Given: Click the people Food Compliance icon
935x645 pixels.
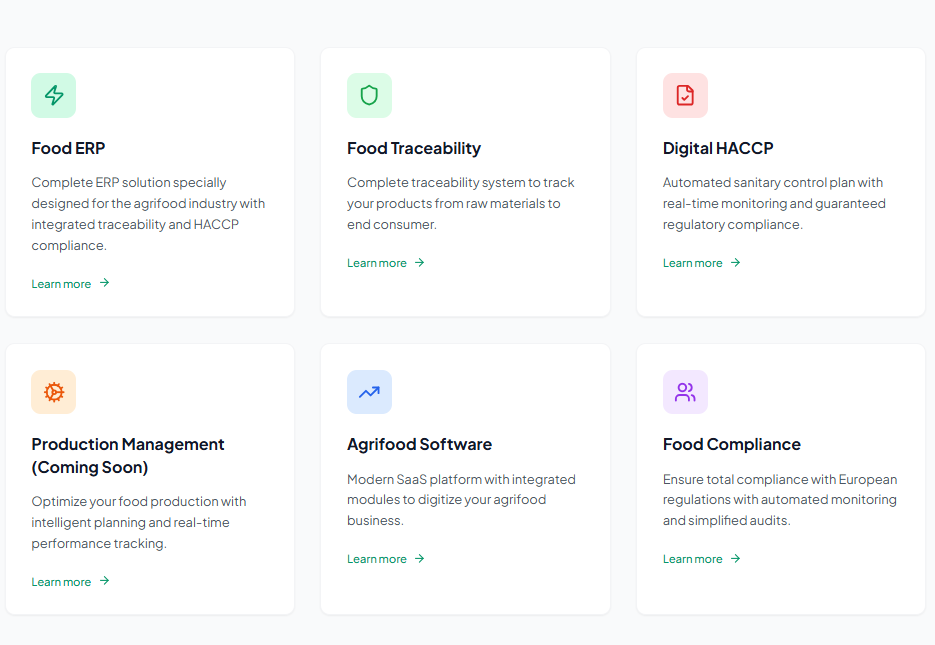Looking at the screenshot, I should click(685, 392).
